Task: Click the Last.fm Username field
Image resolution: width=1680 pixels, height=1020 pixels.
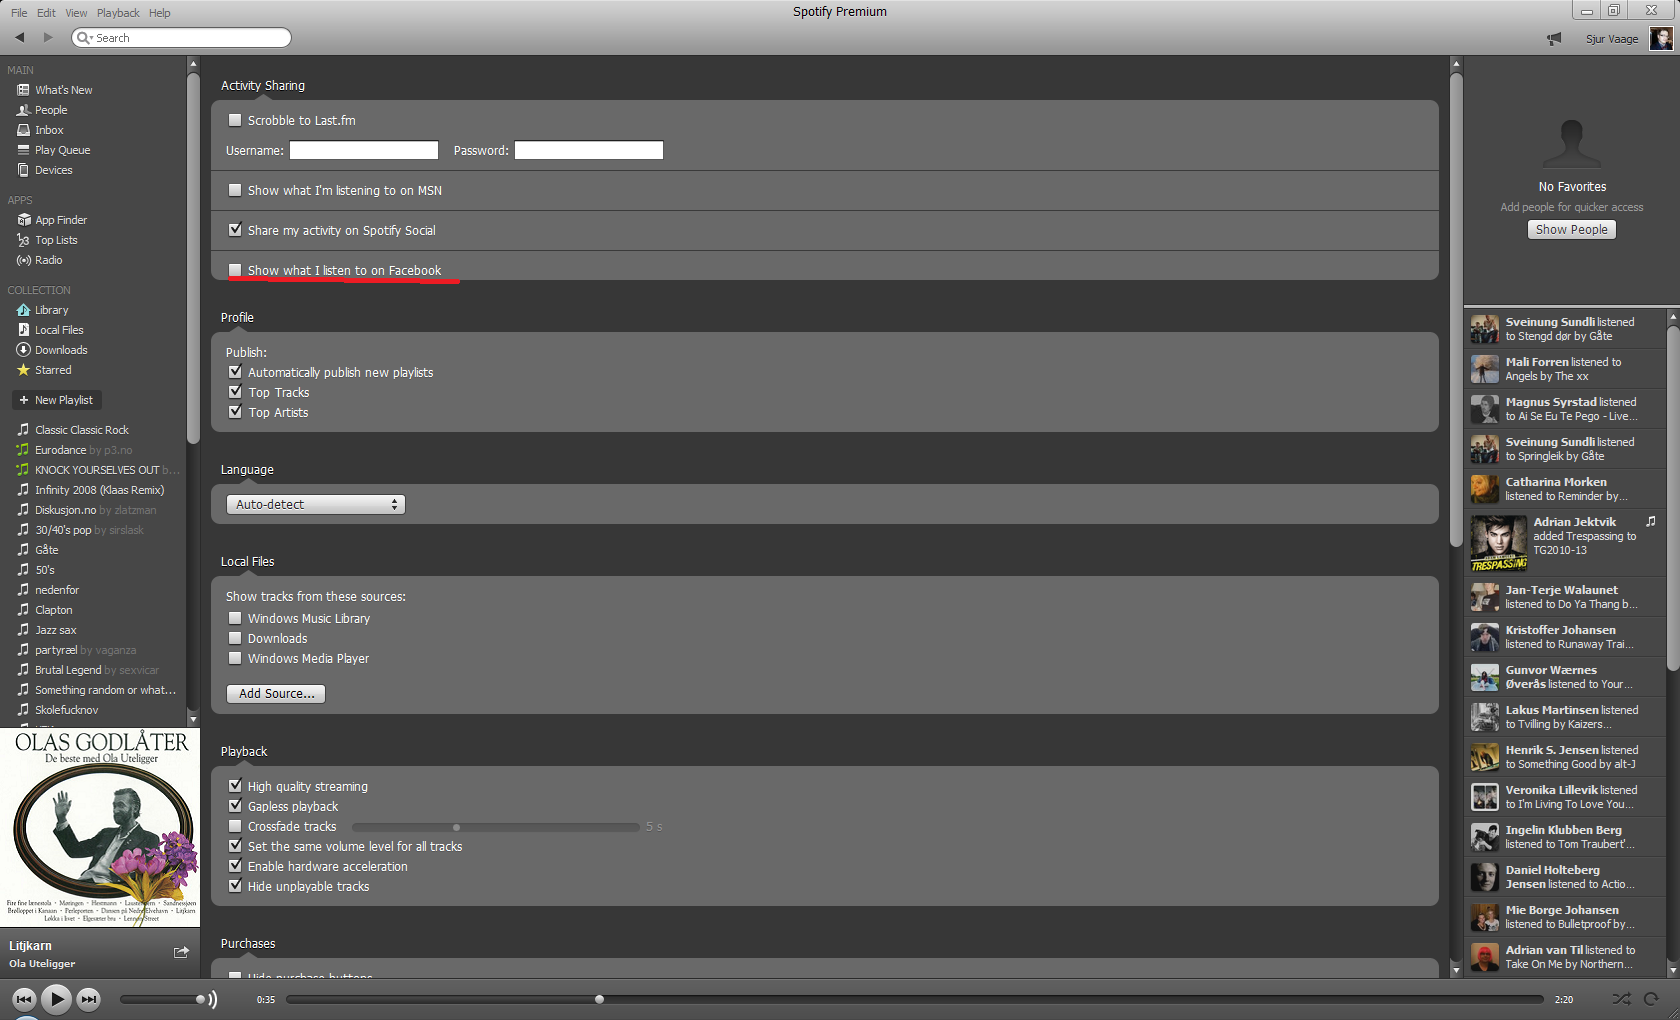Action: (x=364, y=150)
